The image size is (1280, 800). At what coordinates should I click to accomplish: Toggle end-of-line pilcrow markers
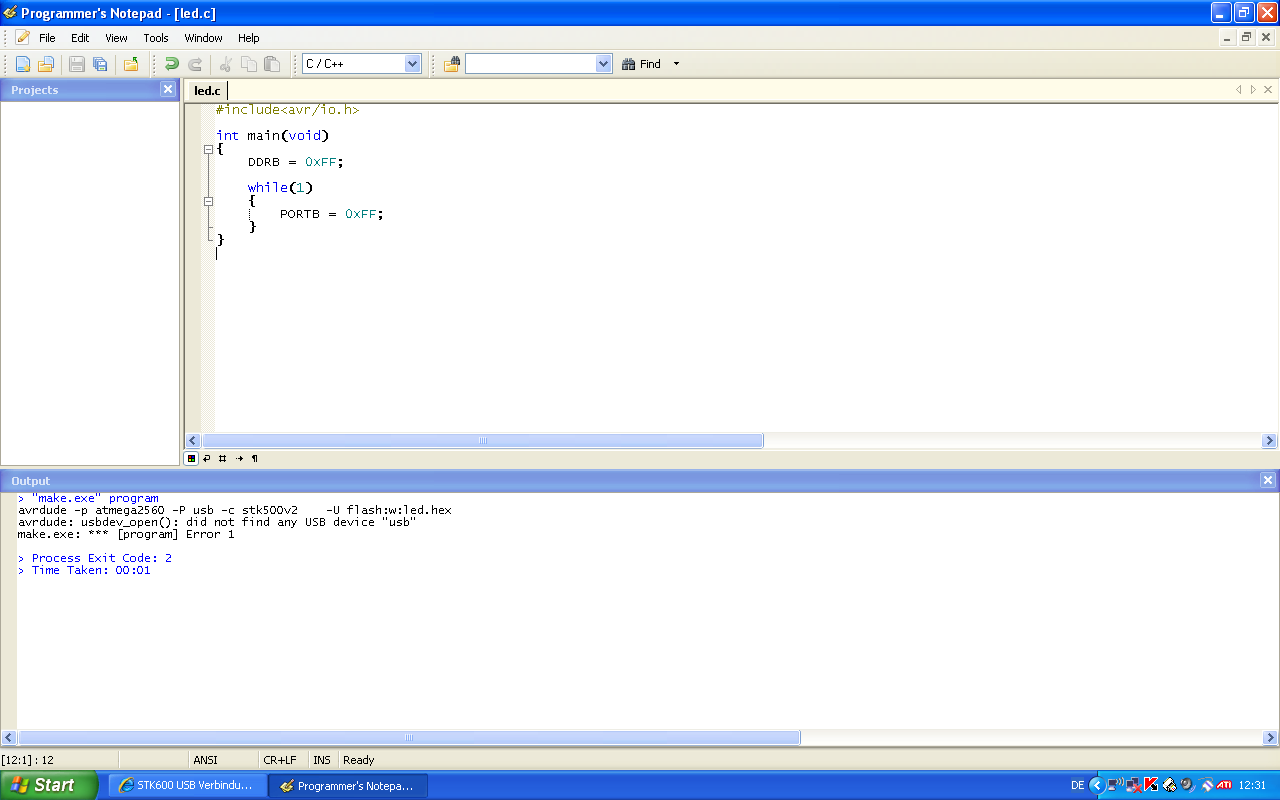point(254,458)
